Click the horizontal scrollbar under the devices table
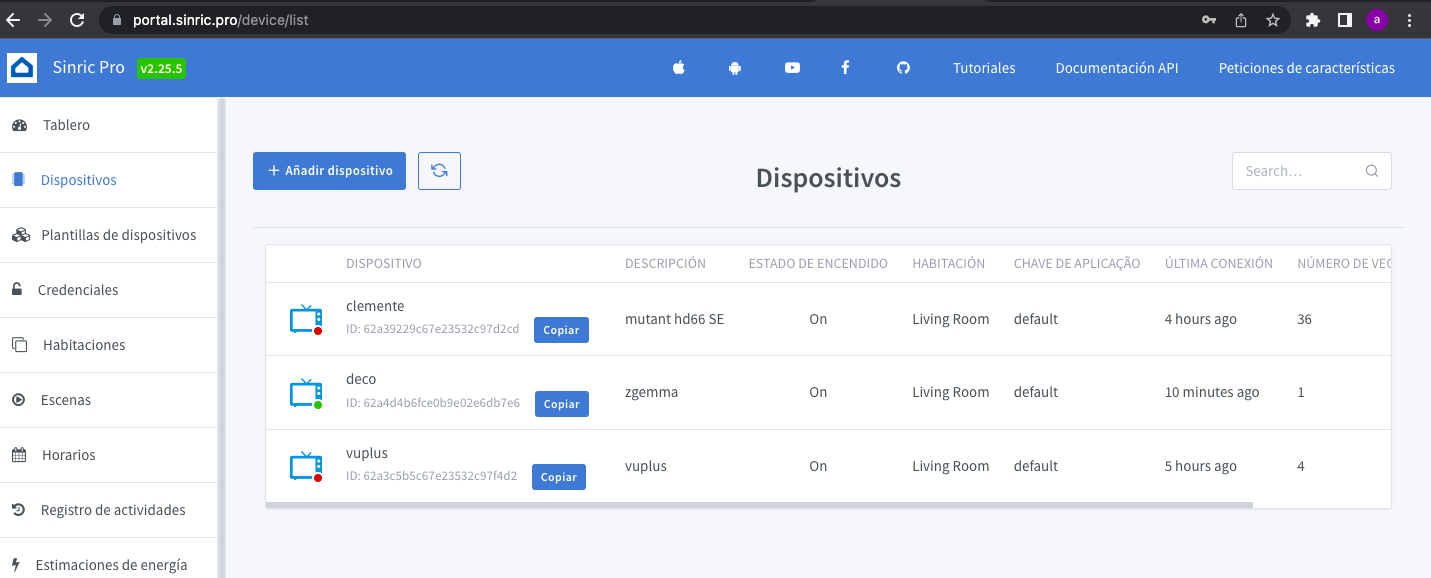The image size is (1431, 578). click(758, 505)
